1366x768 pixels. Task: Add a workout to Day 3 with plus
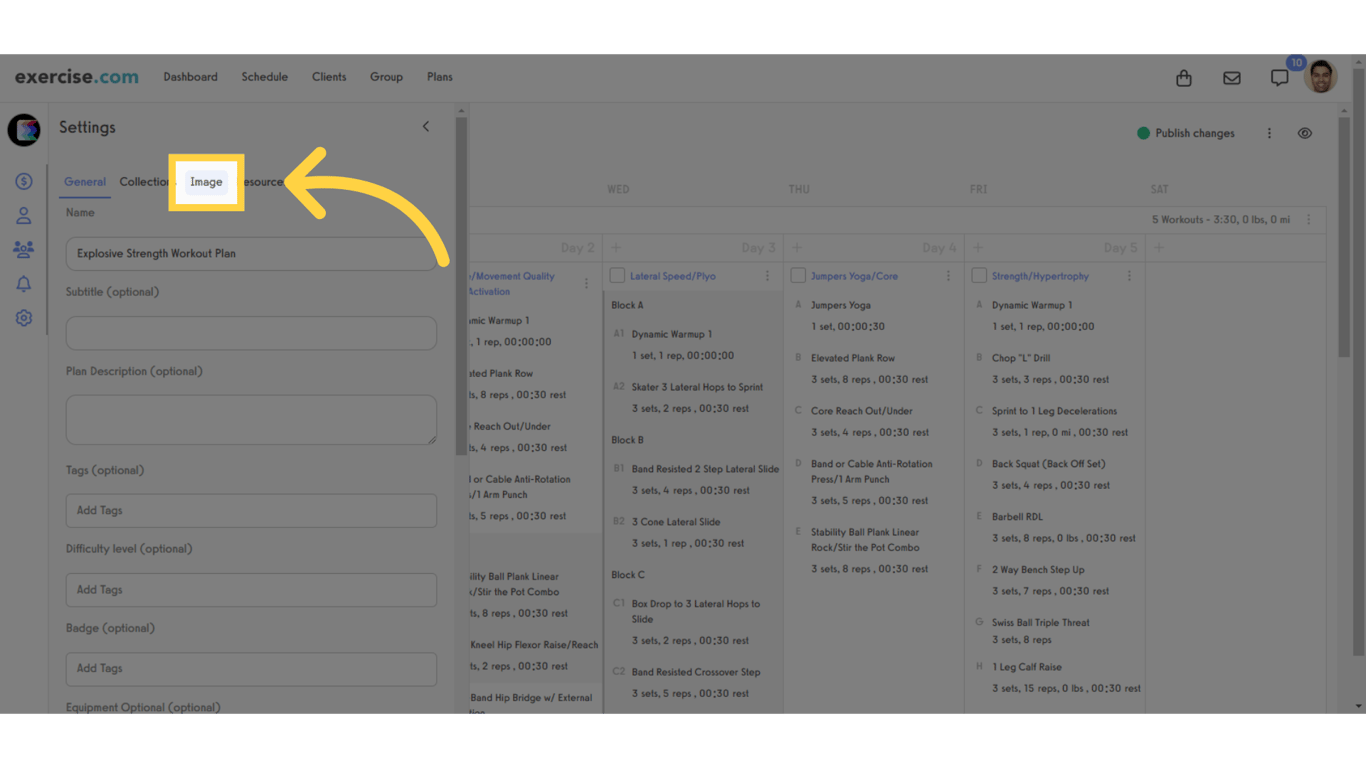click(x=616, y=247)
